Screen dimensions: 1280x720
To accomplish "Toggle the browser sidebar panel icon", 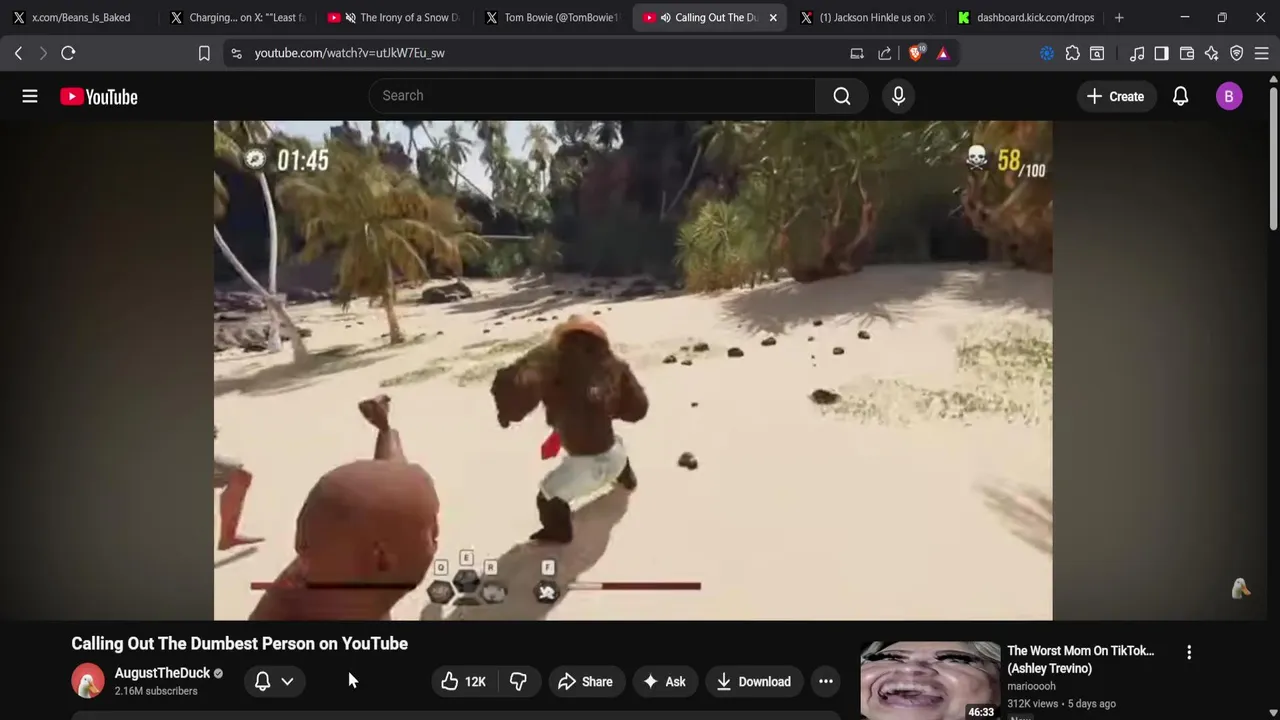I will 1161,53.
